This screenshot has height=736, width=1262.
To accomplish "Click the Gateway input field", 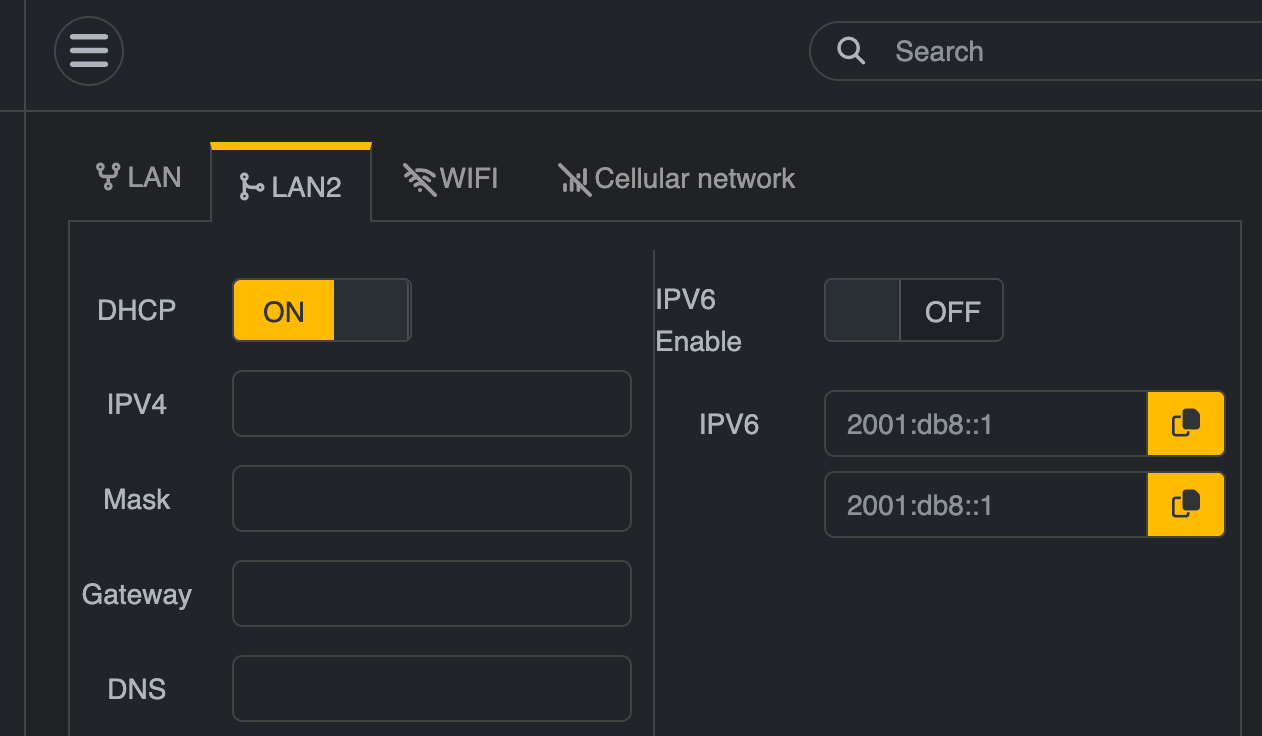I will pyautogui.click(x=432, y=593).
